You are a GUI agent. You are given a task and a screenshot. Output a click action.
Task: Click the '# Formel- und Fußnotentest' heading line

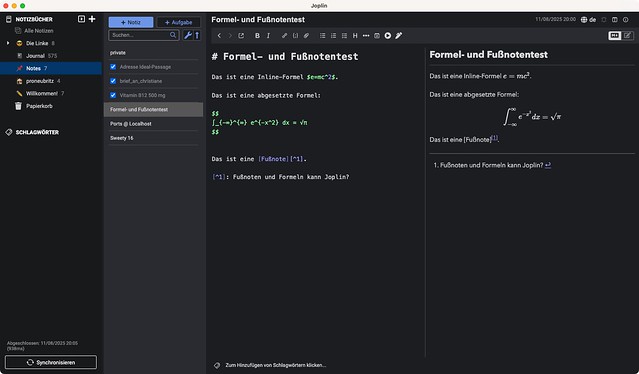pyautogui.click(x=285, y=56)
